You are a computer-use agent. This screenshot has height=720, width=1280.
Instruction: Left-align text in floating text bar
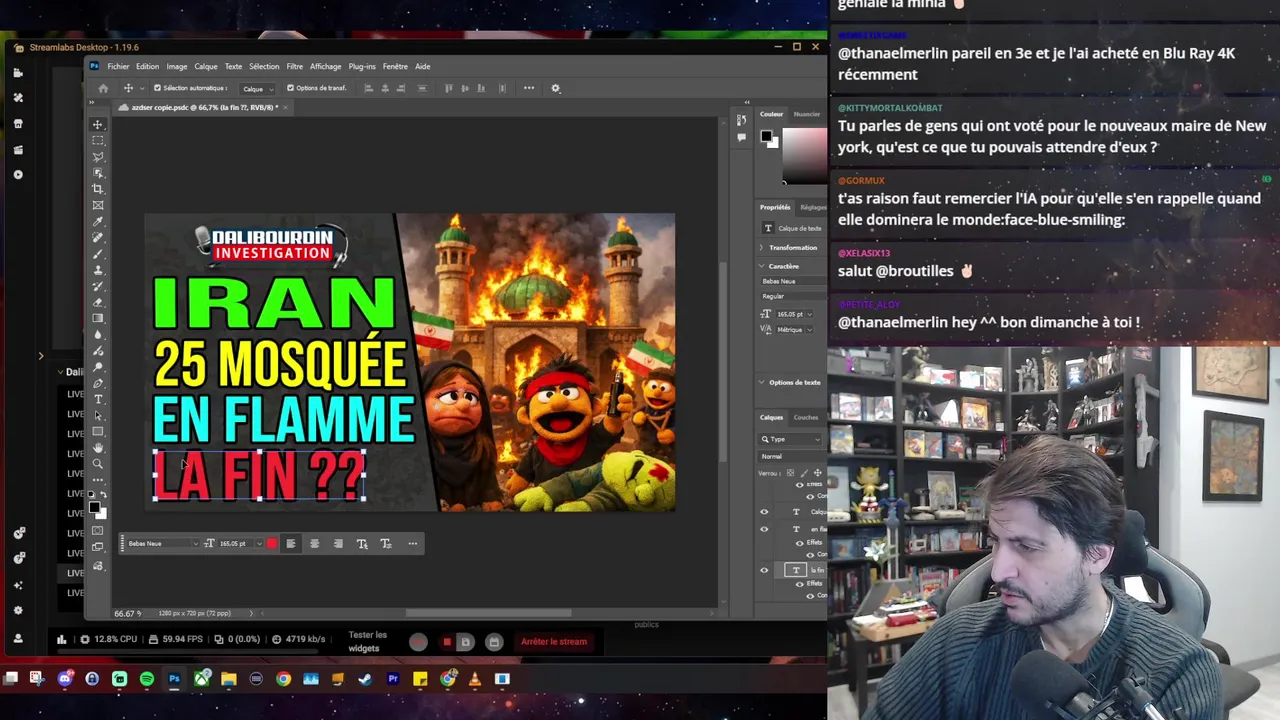coord(291,543)
